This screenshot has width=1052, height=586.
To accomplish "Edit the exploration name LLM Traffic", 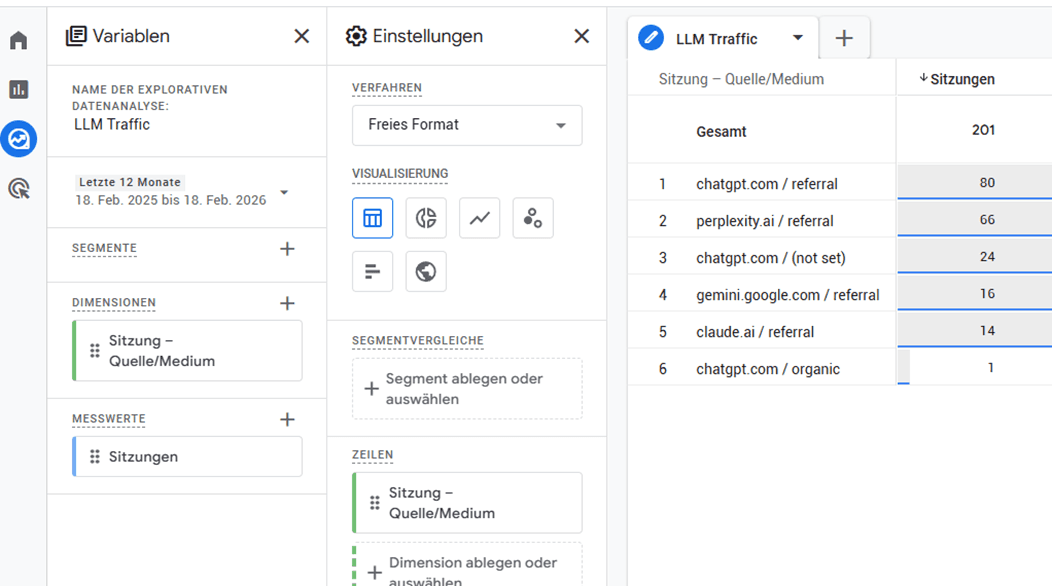I will [112, 124].
